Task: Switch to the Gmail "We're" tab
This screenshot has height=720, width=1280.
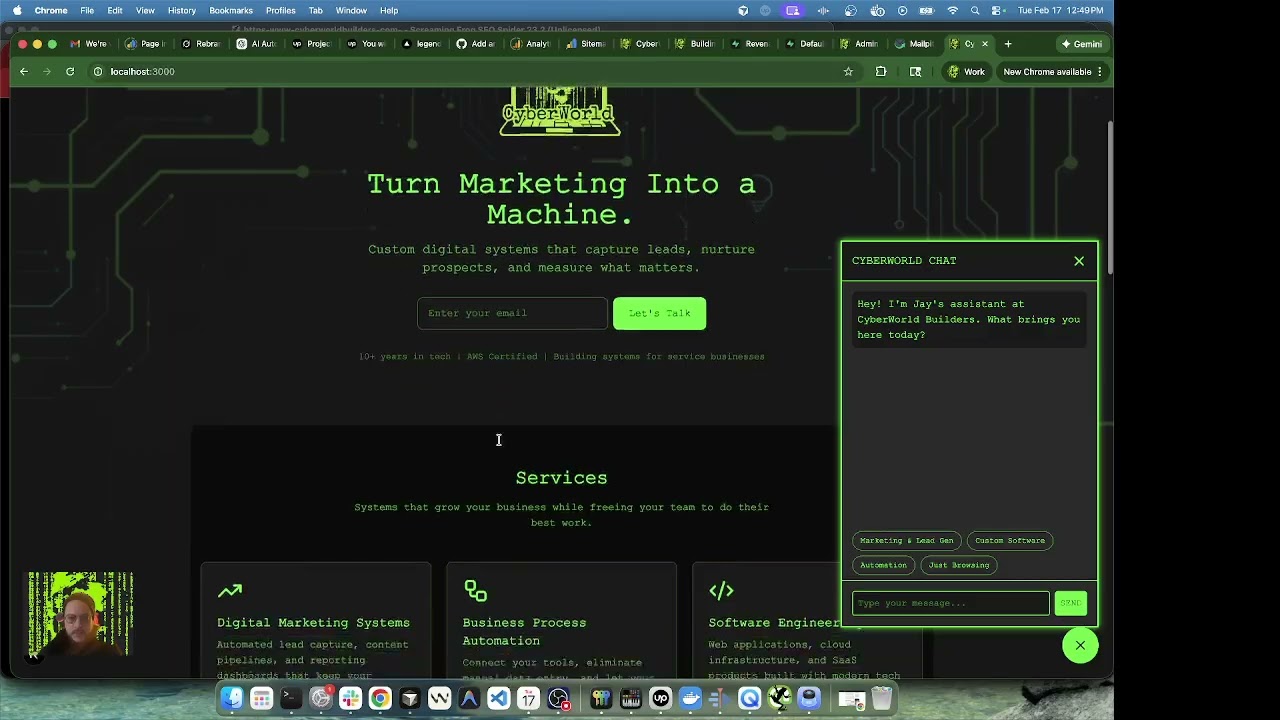Action: (x=89, y=44)
